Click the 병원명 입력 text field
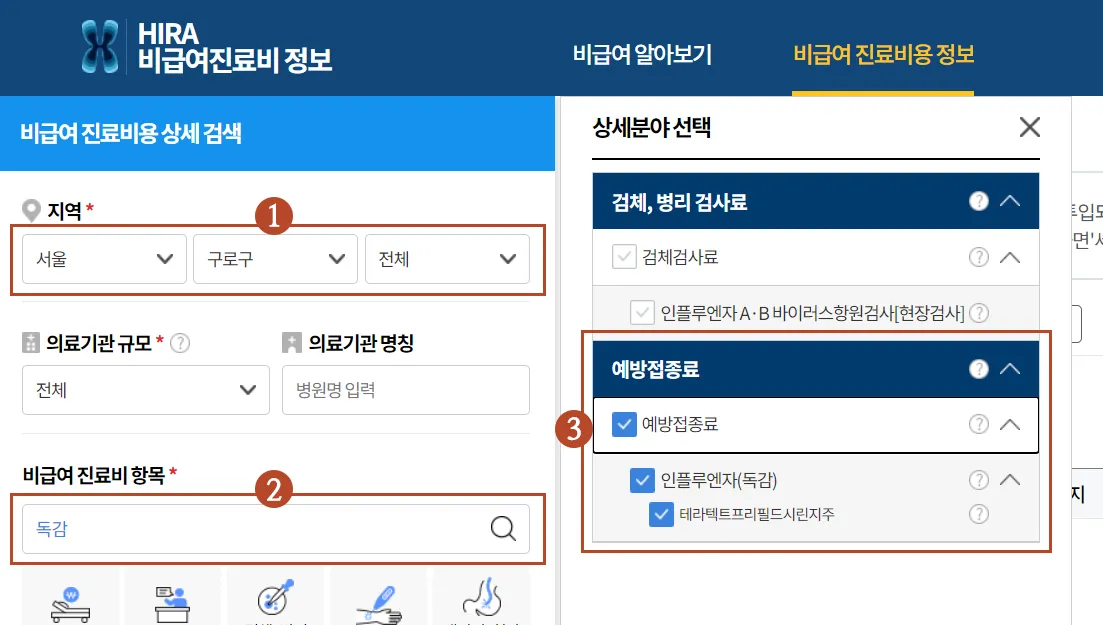The height and width of the screenshot is (625, 1103). [406, 390]
